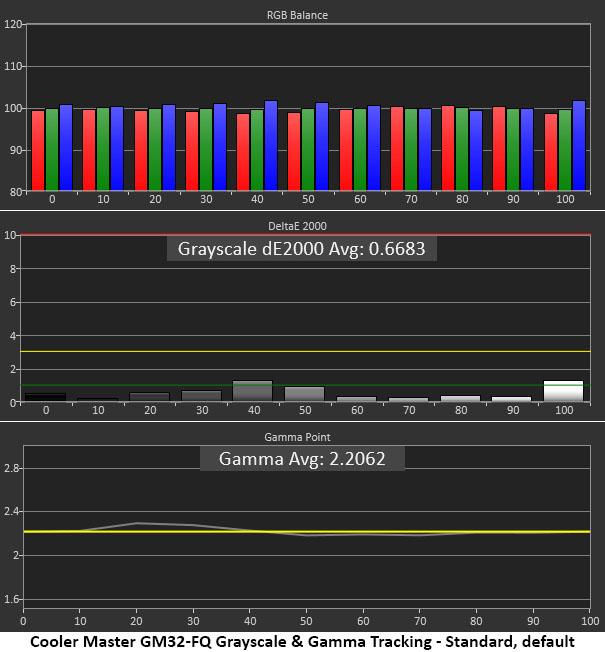Click the red bar at 100 in RGB Balance

tap(551, 152)
